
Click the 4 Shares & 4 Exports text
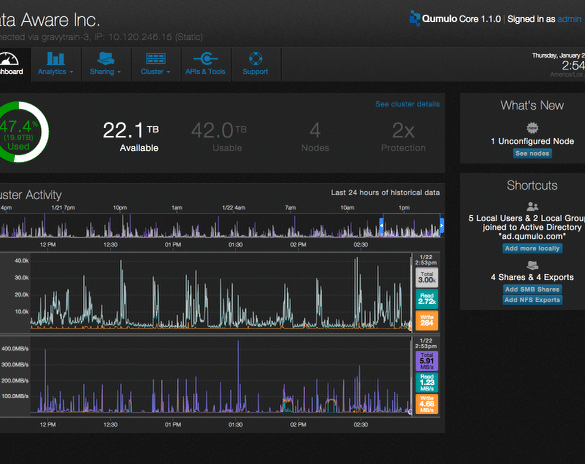532,277
